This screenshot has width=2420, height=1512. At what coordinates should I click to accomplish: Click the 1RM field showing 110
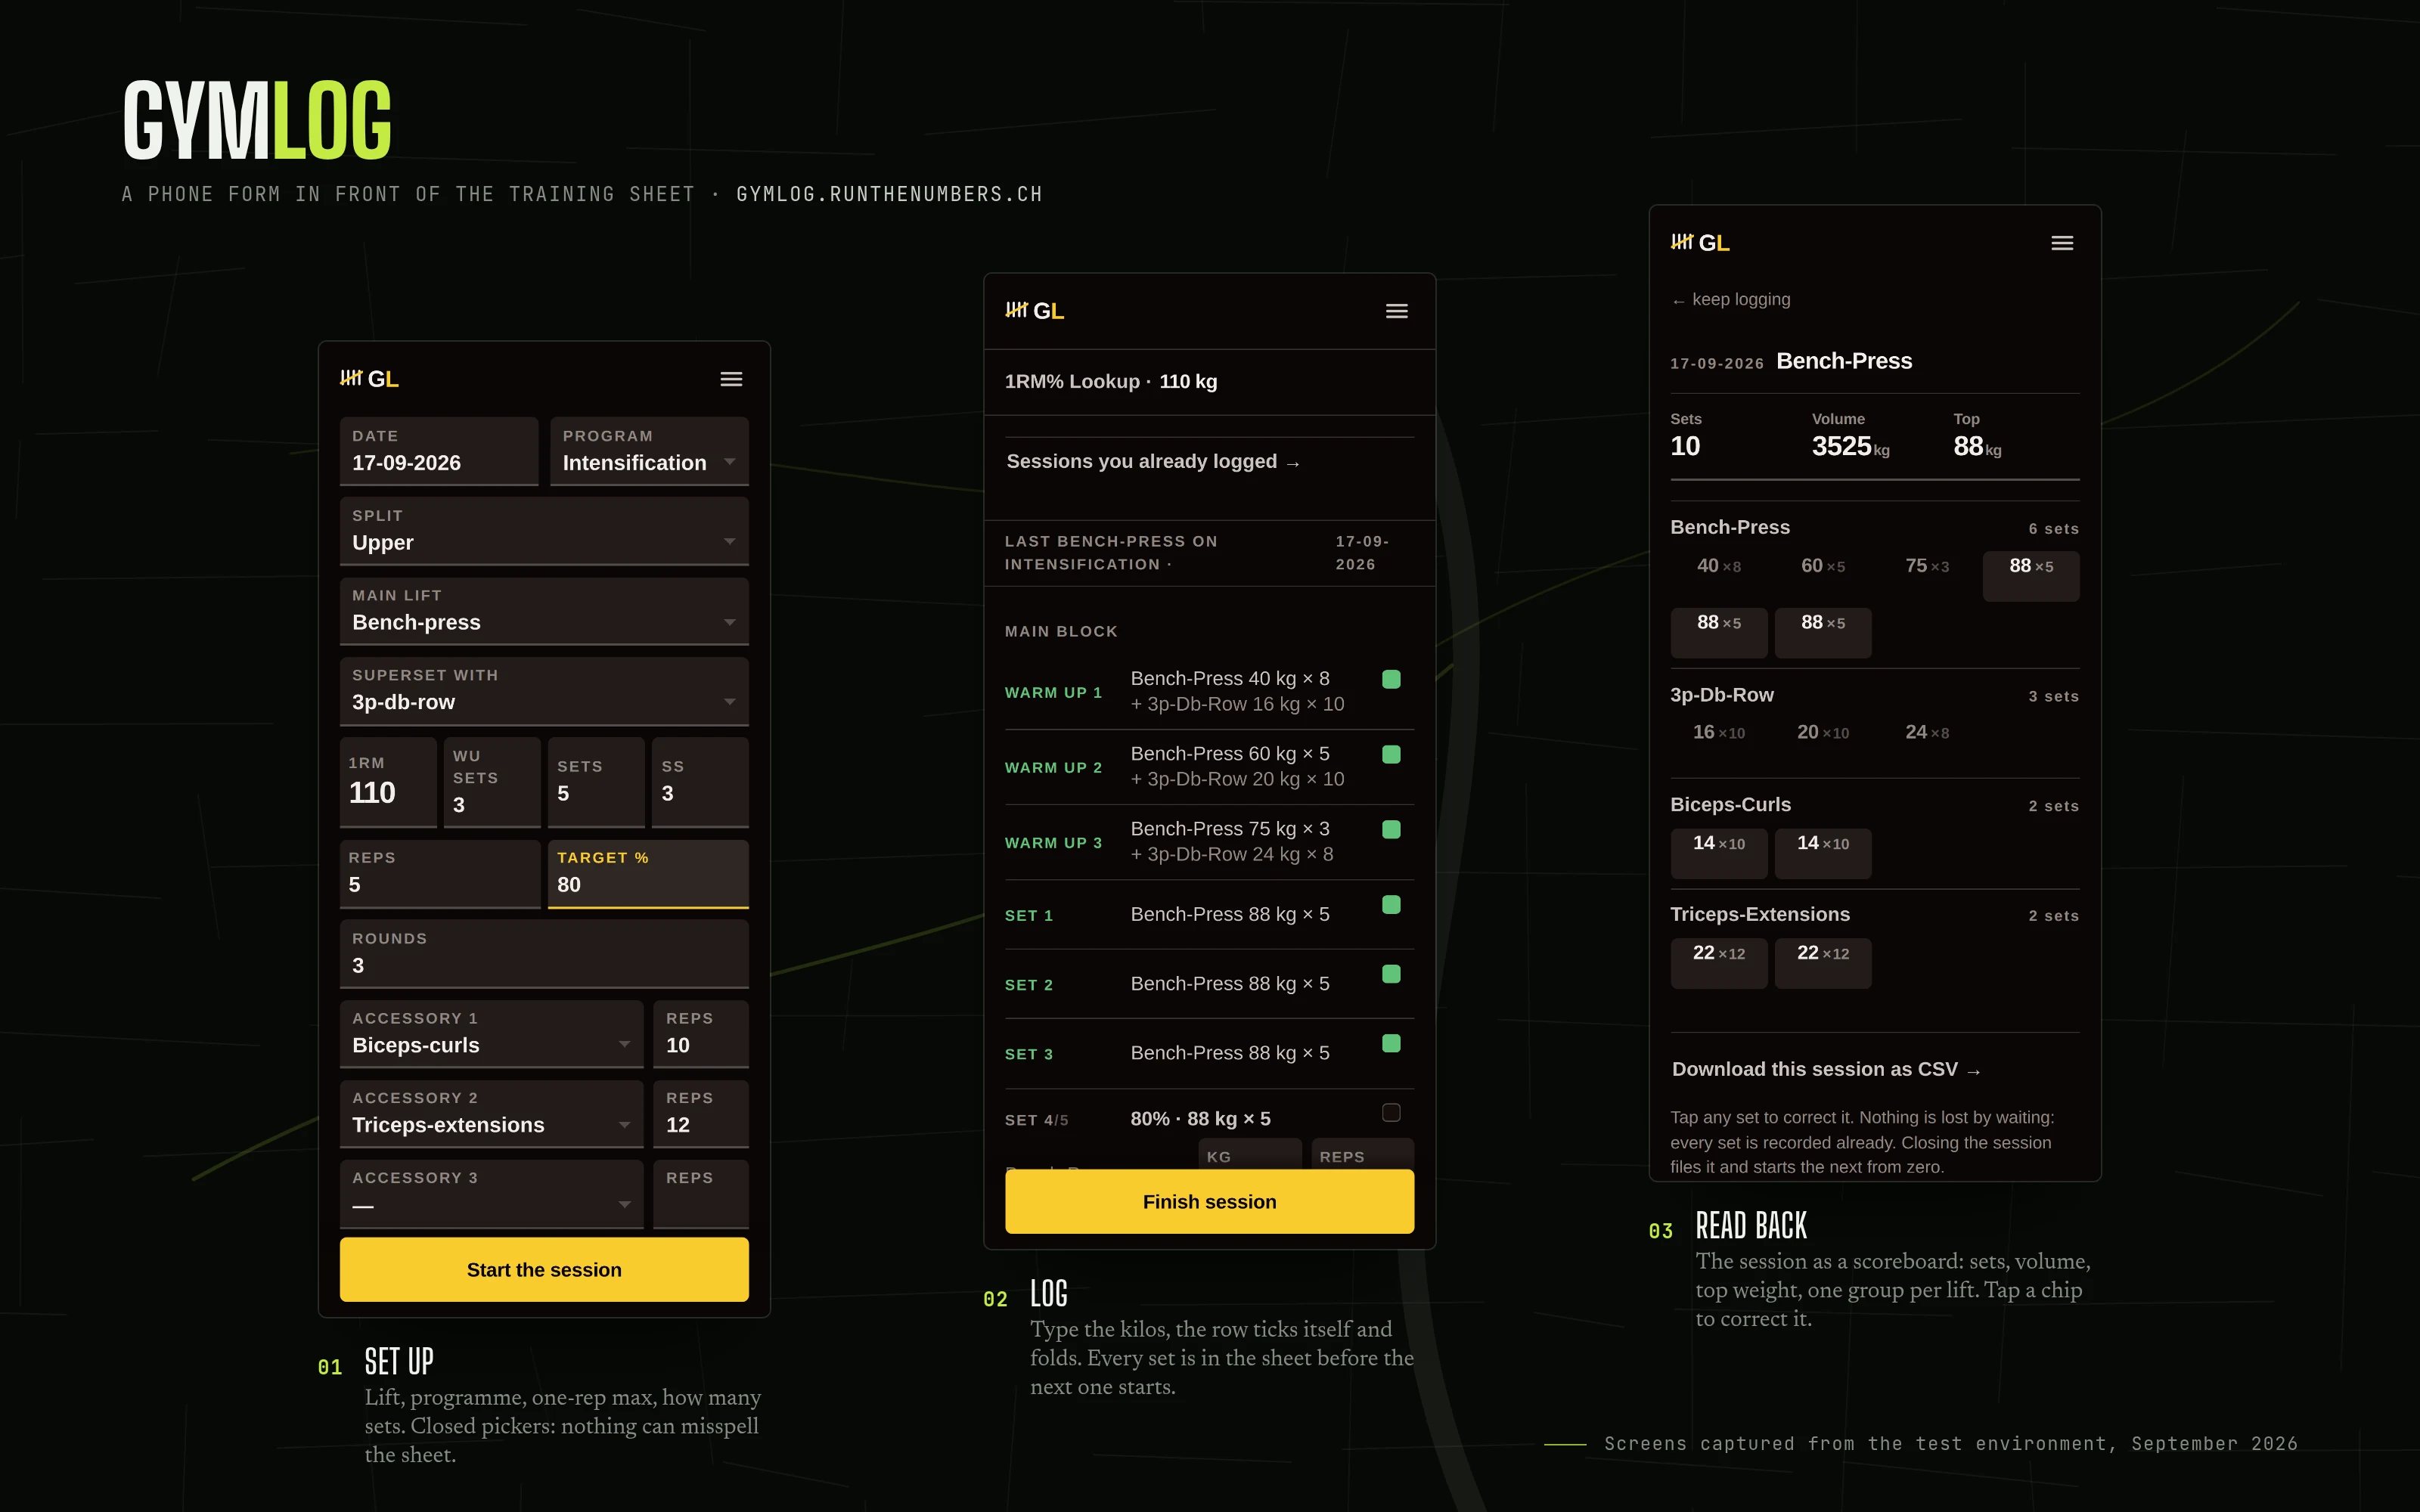(388, 782)
